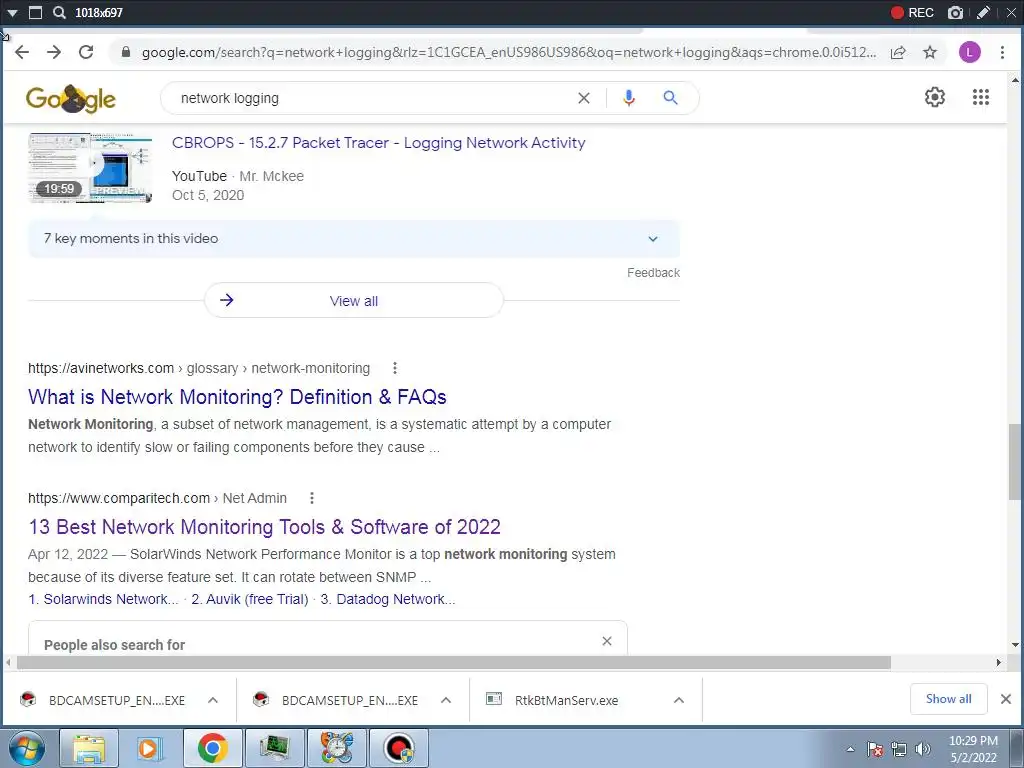Click the red REC button
The image size is (1024, 768).
(x=912, y=12)
